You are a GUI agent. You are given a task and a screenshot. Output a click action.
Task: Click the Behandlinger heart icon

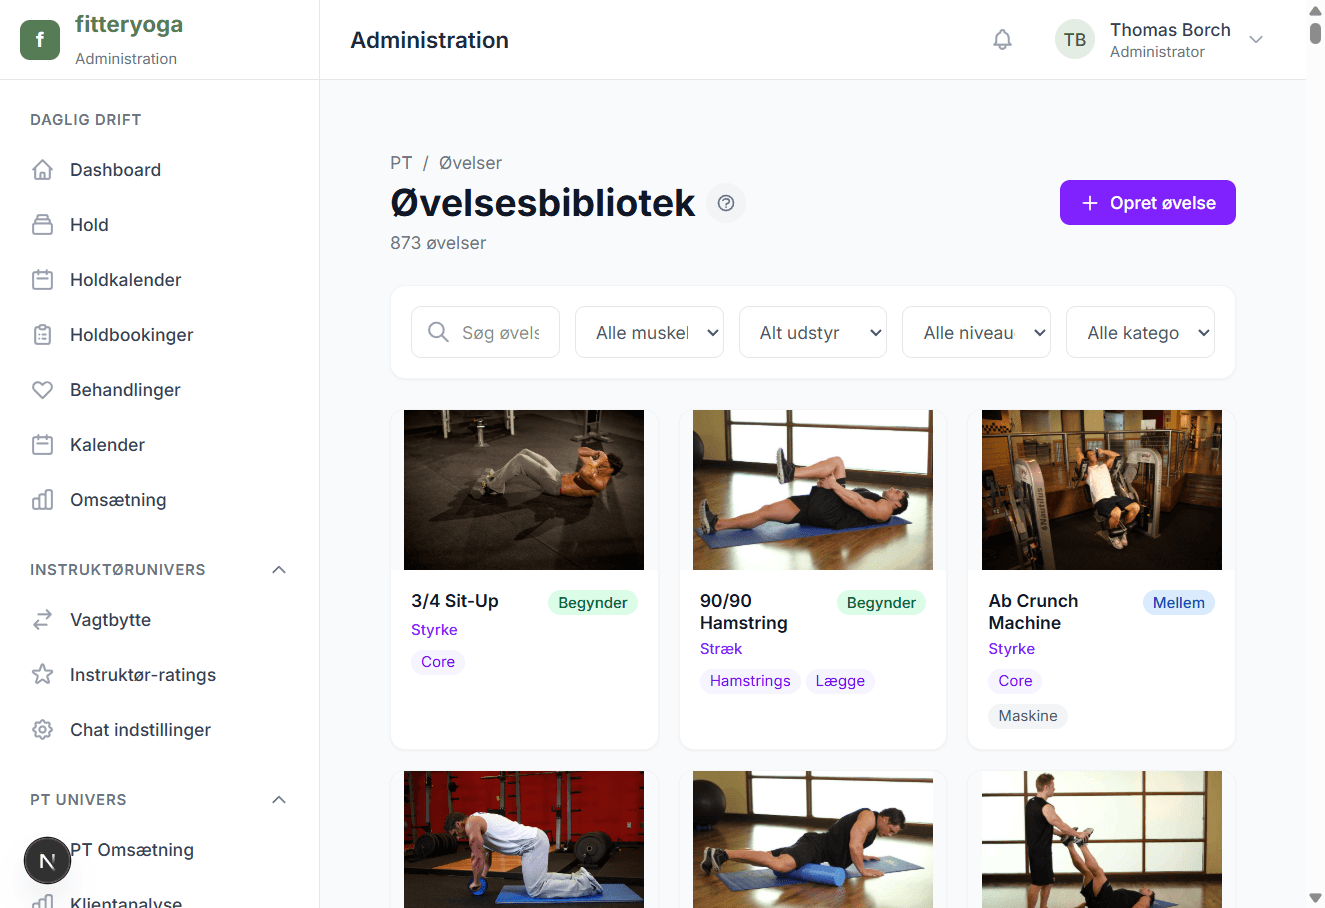point(42,389)
